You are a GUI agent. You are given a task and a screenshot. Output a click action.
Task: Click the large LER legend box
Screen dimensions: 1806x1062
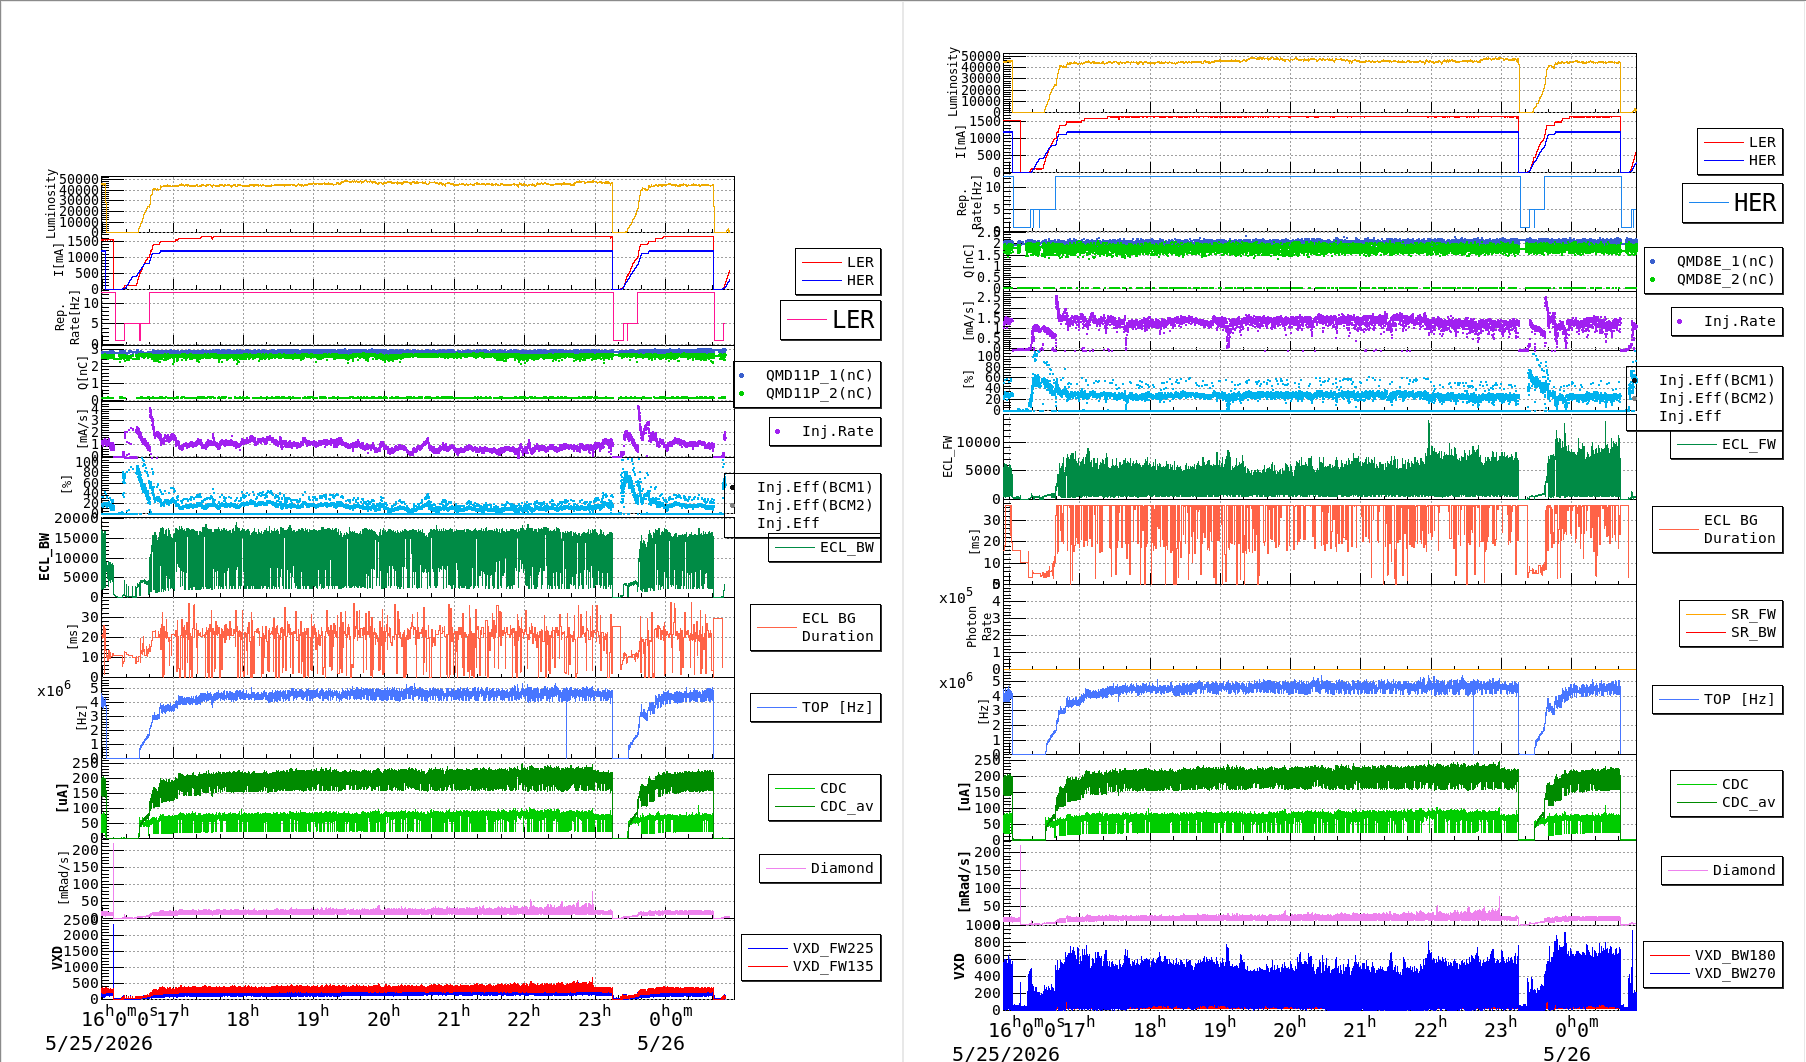pos(830,320)
